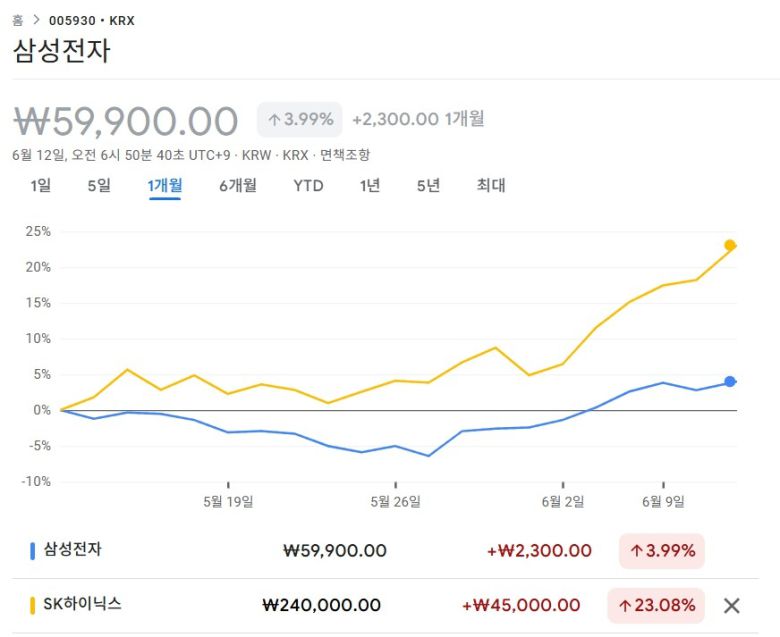This screenshot has height=637, width=780.
Task: Click the 3.99% up-arrow badge beside price
Action: (299, 119)
